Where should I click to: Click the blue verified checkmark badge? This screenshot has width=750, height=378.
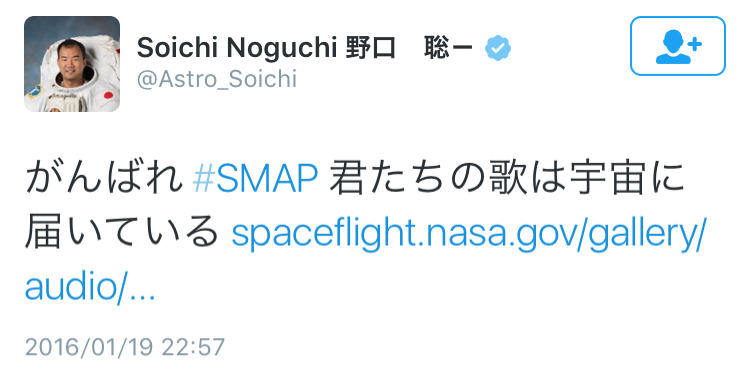click(x=498, y=48)
